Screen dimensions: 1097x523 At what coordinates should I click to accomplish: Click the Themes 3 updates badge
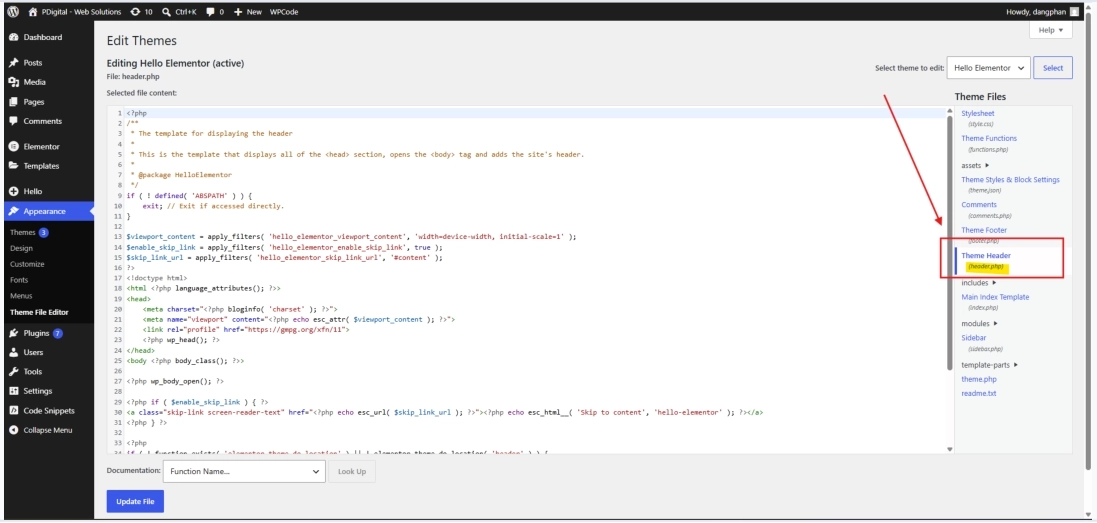43,232
